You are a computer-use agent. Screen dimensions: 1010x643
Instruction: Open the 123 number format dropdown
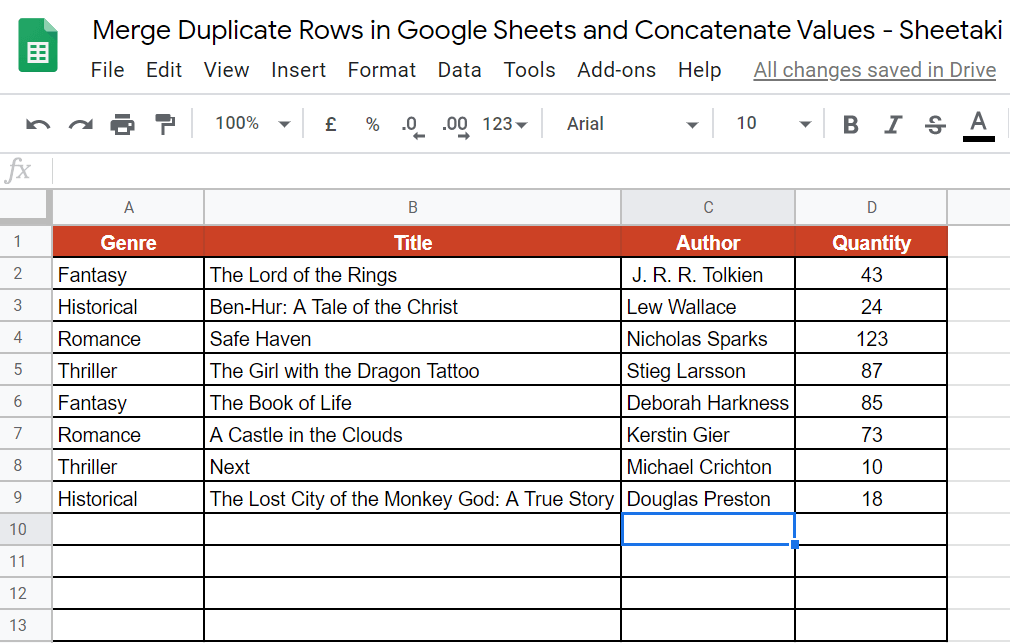pos(505,124)
